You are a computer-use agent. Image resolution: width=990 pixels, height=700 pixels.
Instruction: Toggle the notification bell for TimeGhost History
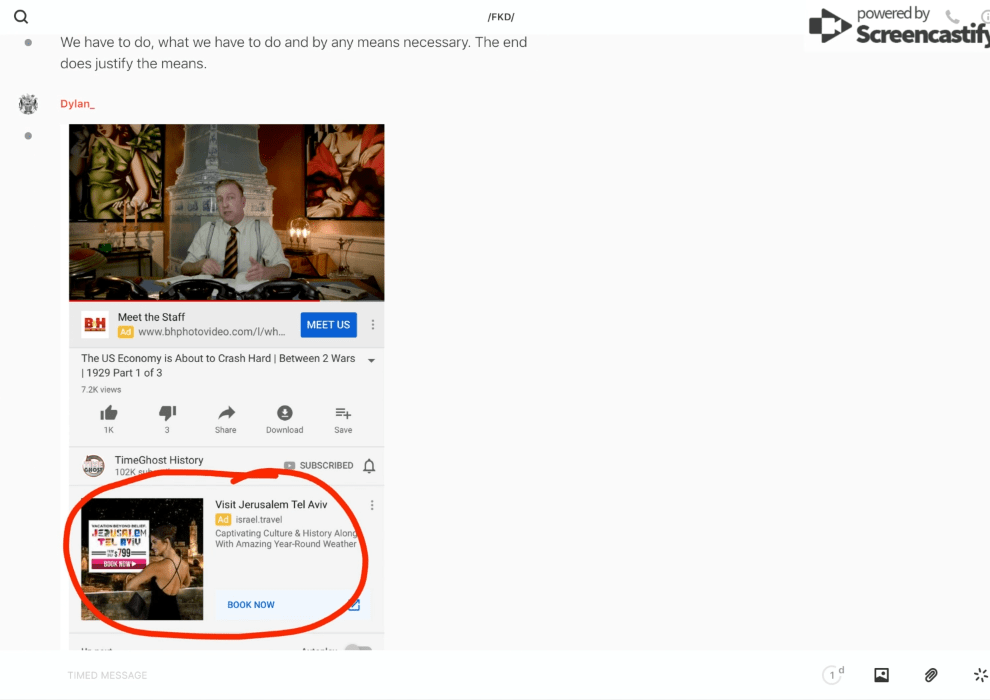pyautogui.click(x=369, y=466)
